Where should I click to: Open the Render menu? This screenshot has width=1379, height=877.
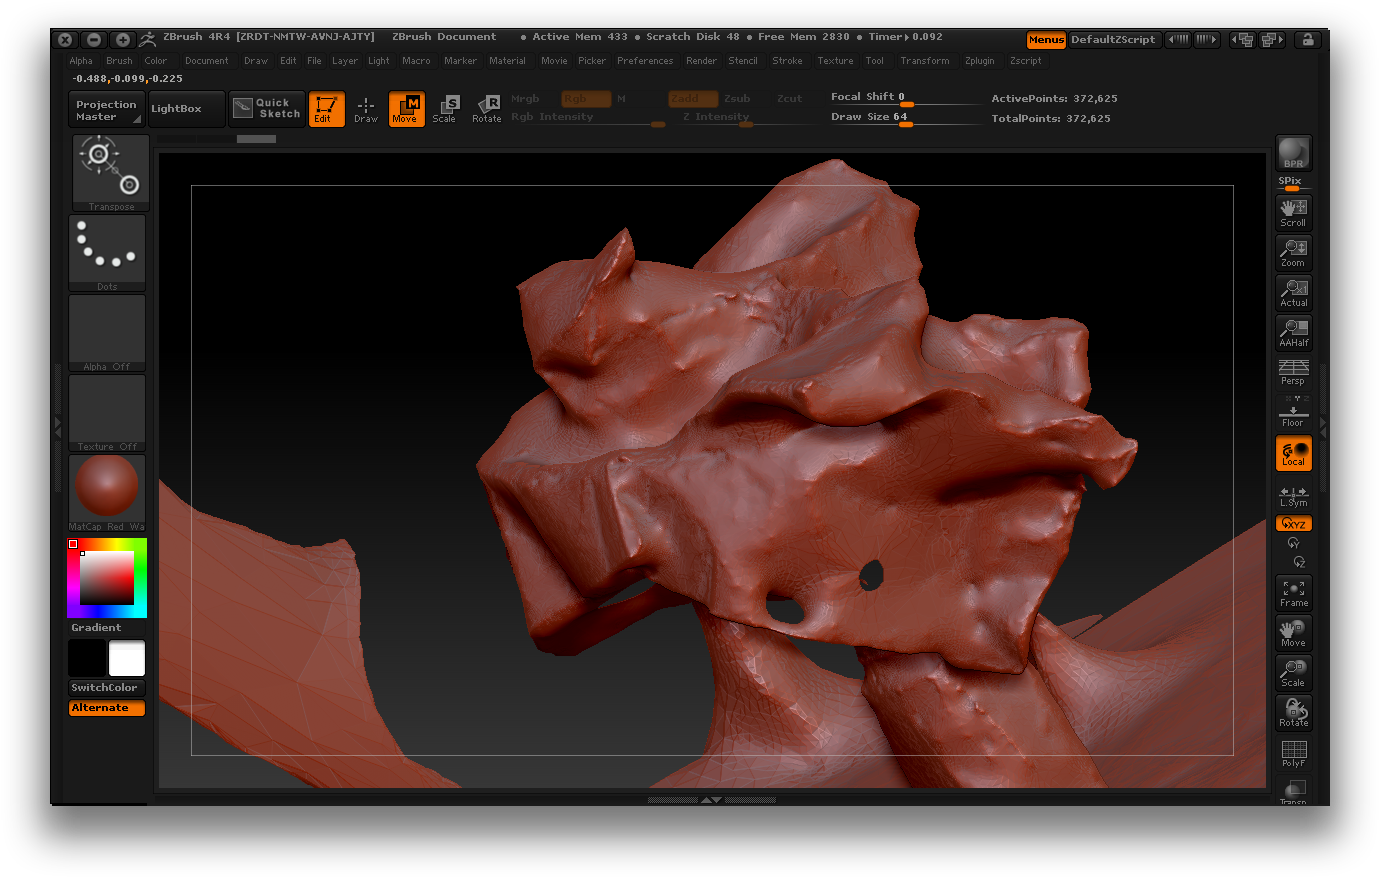[701, 61]
